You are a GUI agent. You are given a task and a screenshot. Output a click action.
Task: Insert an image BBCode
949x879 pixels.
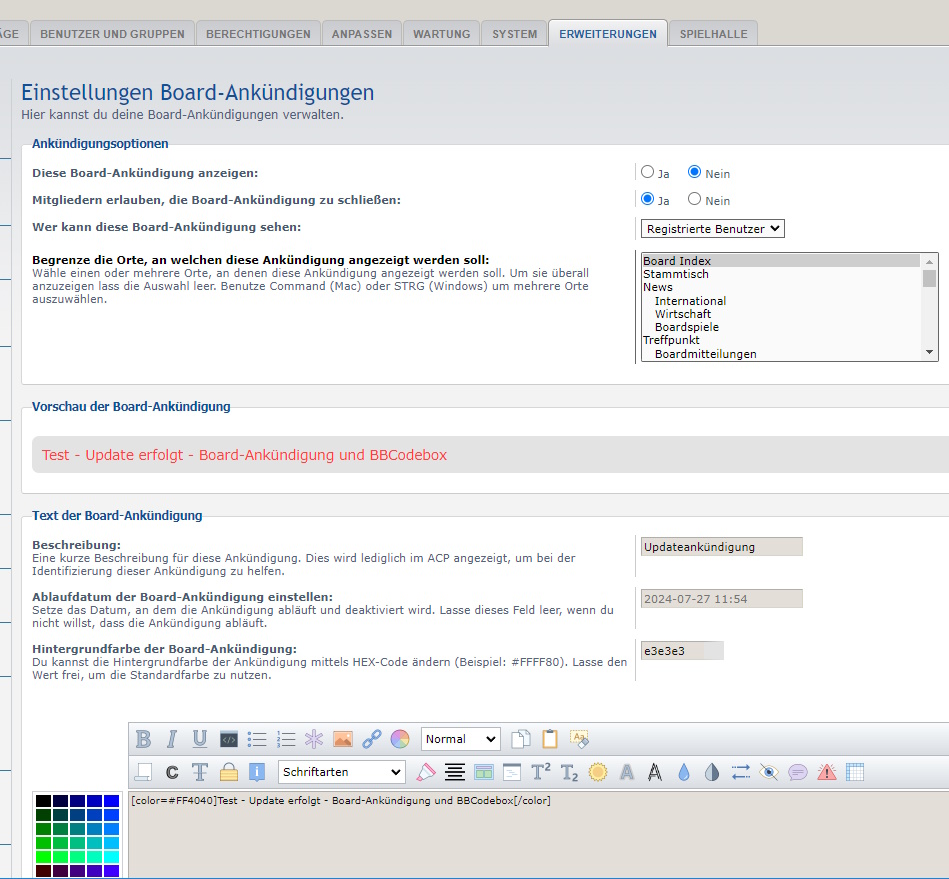[343, 739]
